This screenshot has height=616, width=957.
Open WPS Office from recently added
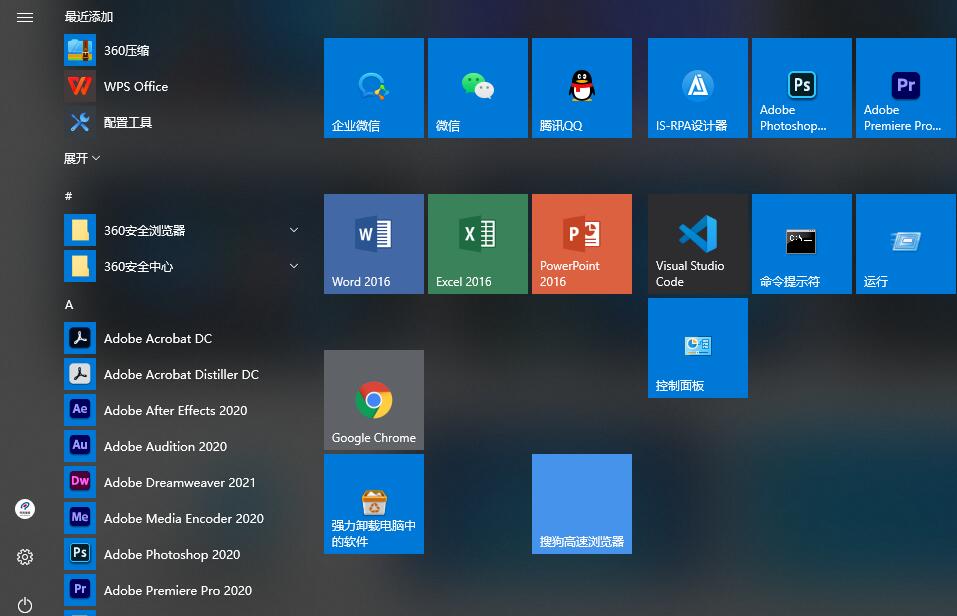click(183, 86)
